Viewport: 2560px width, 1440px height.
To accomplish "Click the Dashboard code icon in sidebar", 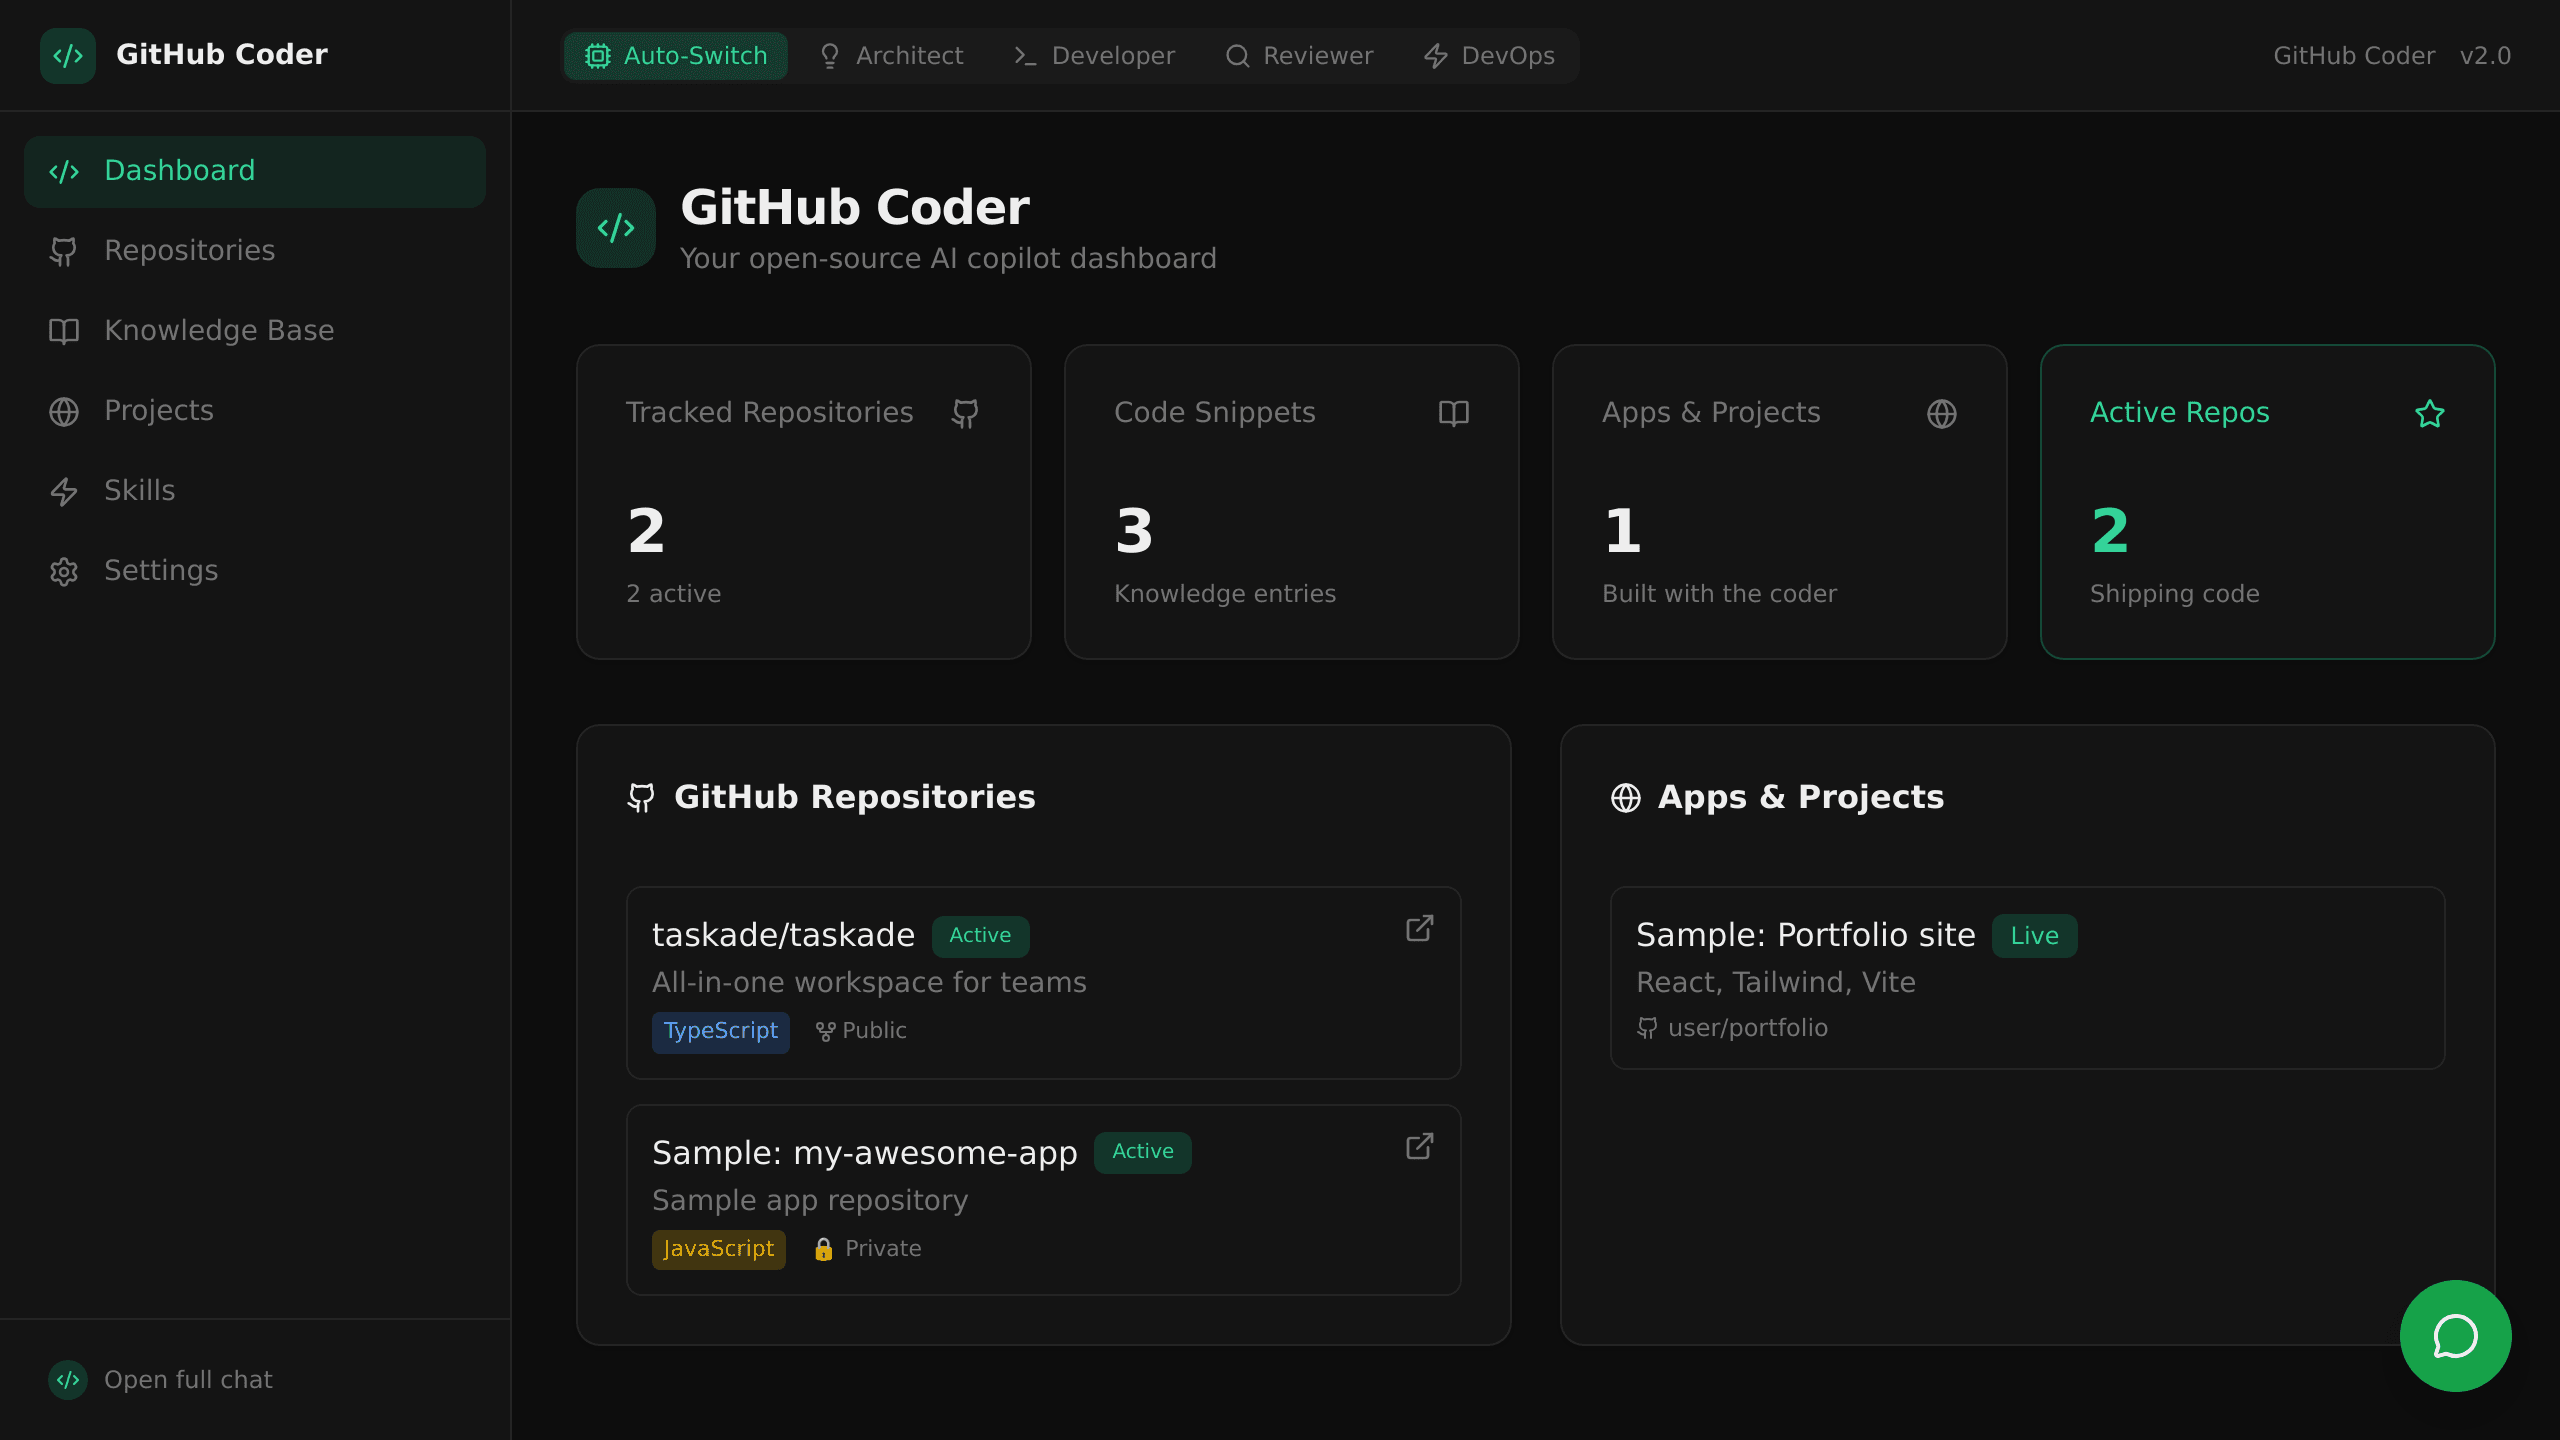I will coord(64,171).
